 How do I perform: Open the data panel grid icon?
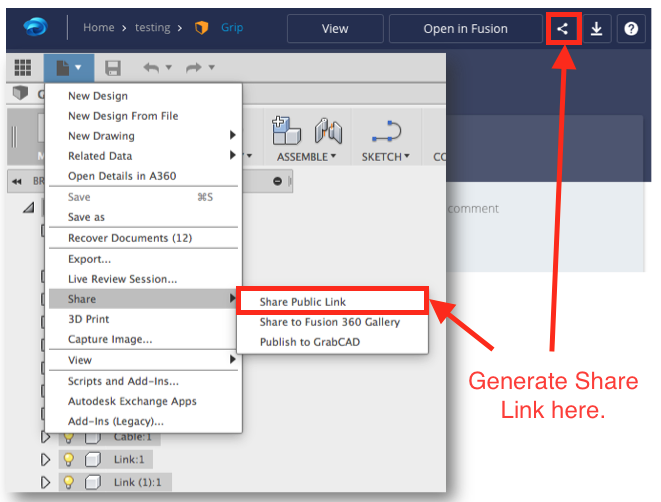coord(23,67)
